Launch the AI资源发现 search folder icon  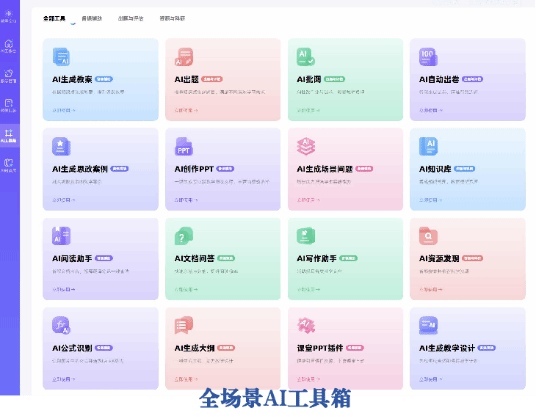pos(428,236)
